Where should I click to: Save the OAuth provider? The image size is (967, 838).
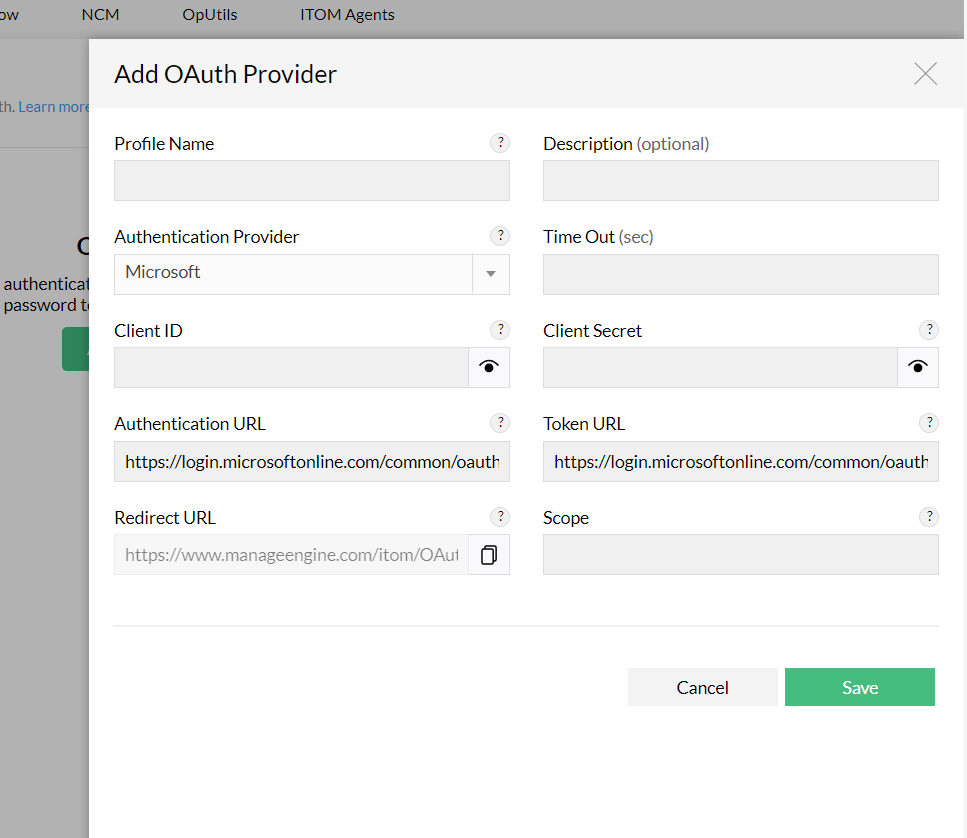coord(859,687)
